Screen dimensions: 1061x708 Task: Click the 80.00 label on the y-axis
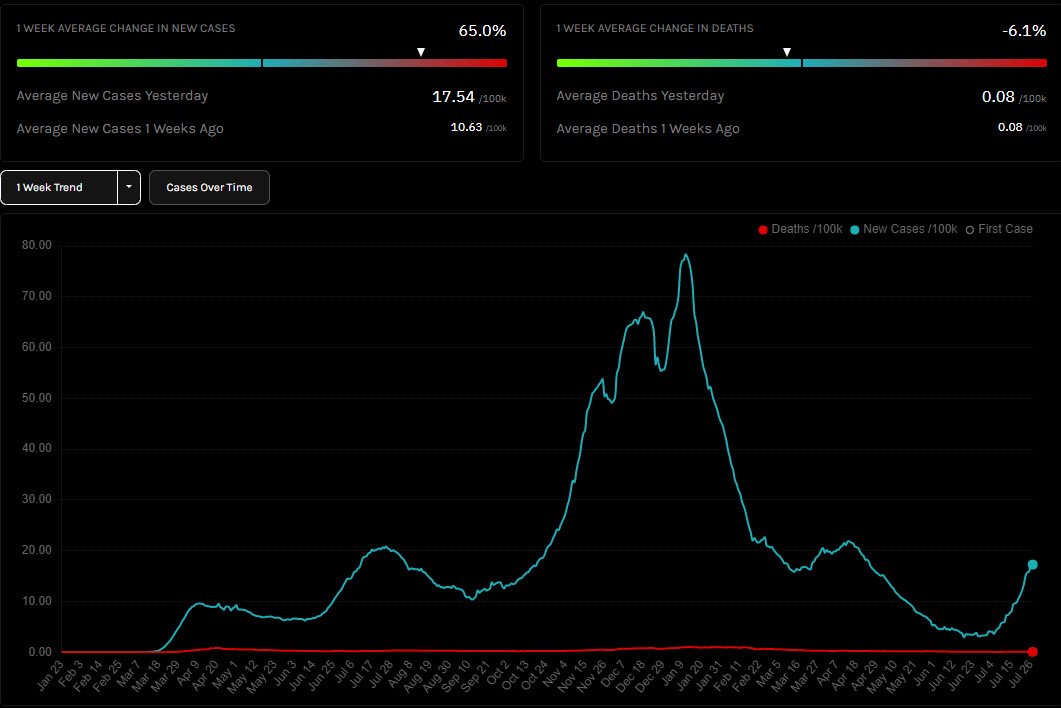tap(36, 245)
